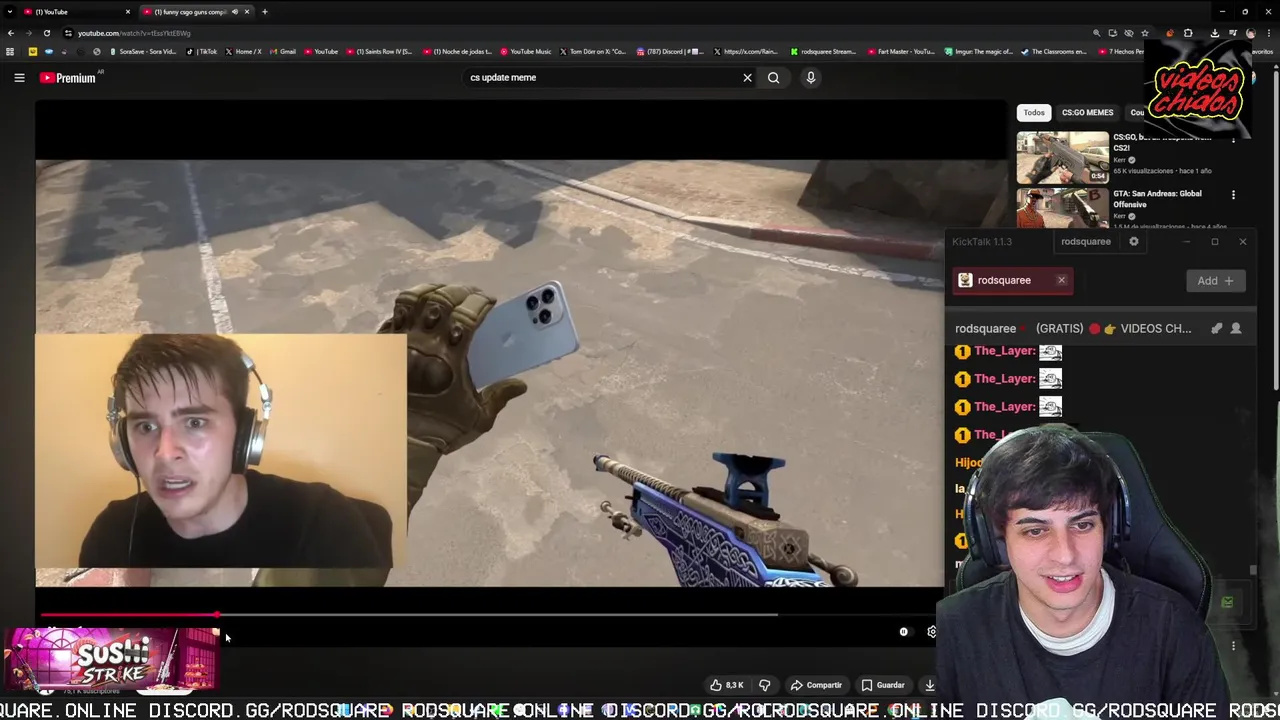Open options menu for GTA San Andreas video

(x=1233, y=195)
